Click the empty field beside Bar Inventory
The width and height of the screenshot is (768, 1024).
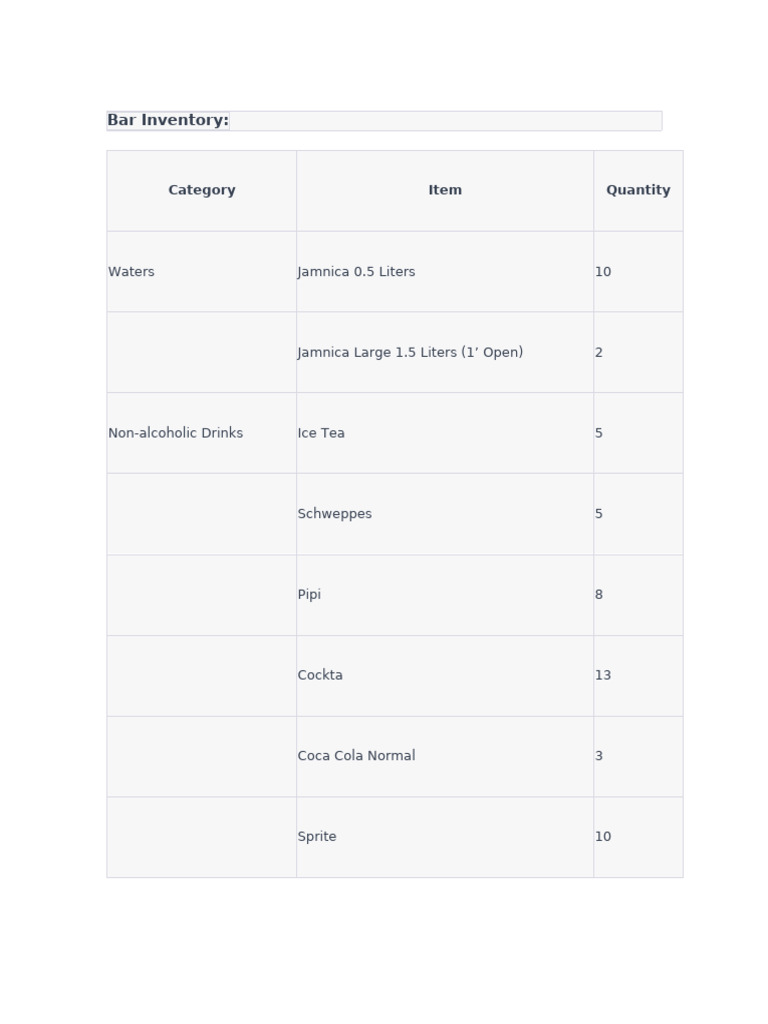click(445, 121)
